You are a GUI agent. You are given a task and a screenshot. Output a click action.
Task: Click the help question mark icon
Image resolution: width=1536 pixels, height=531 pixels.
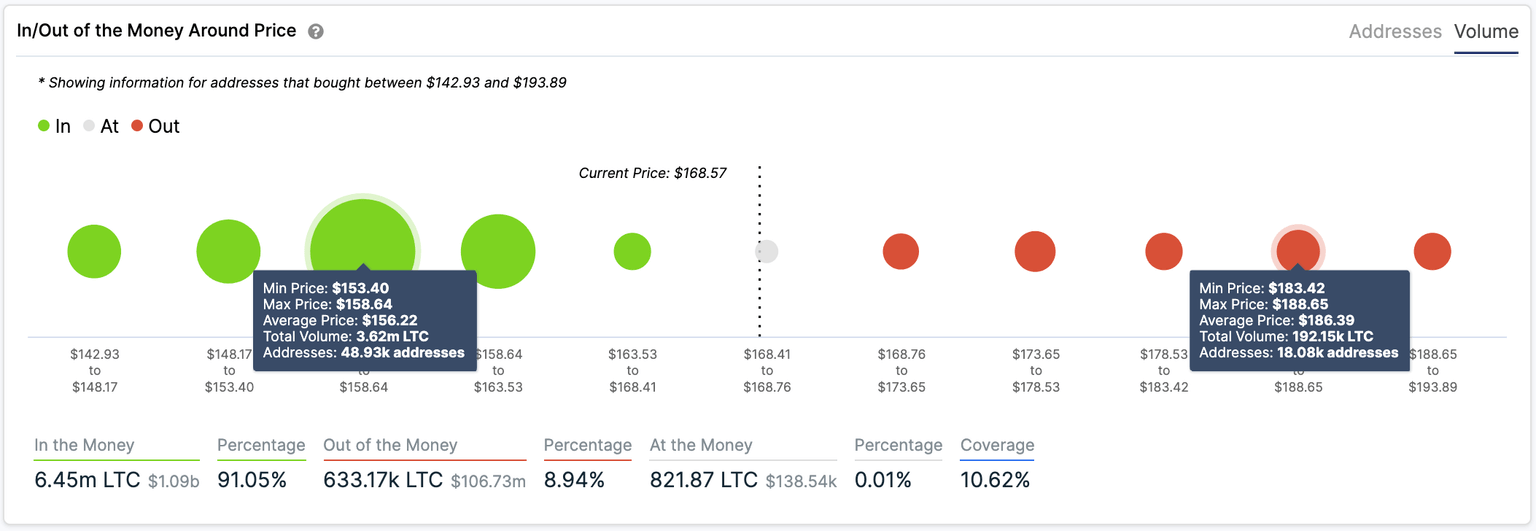[316, 32]
